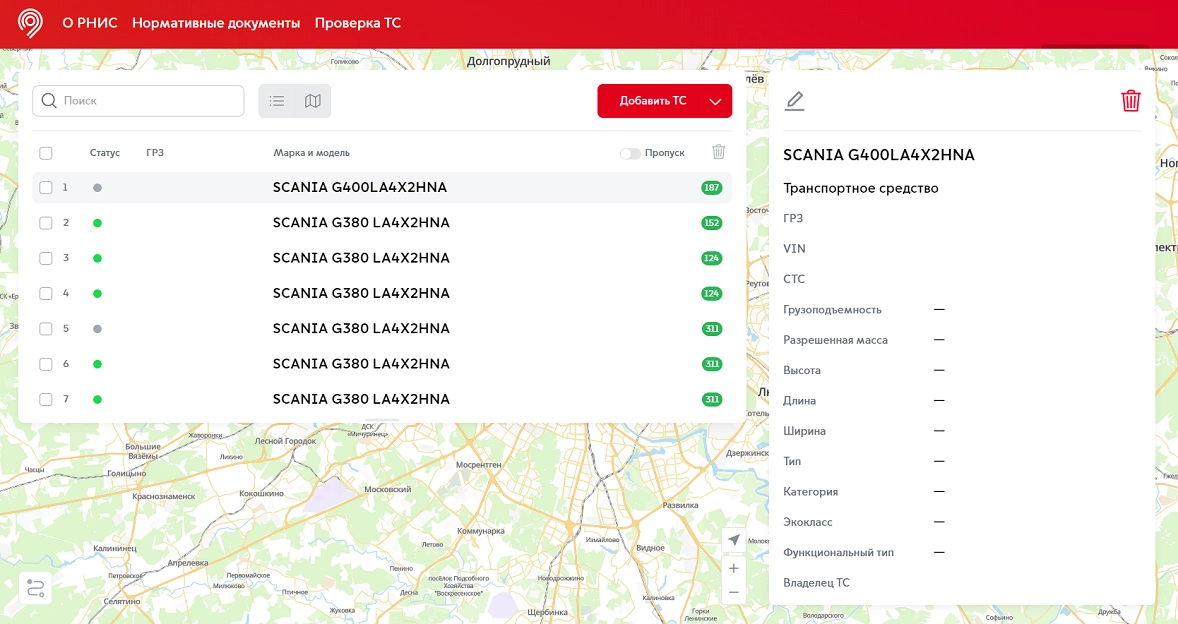Check the checkbox of row 6
This screenshot has height=624, width=1178.
[x=46, y=364]
